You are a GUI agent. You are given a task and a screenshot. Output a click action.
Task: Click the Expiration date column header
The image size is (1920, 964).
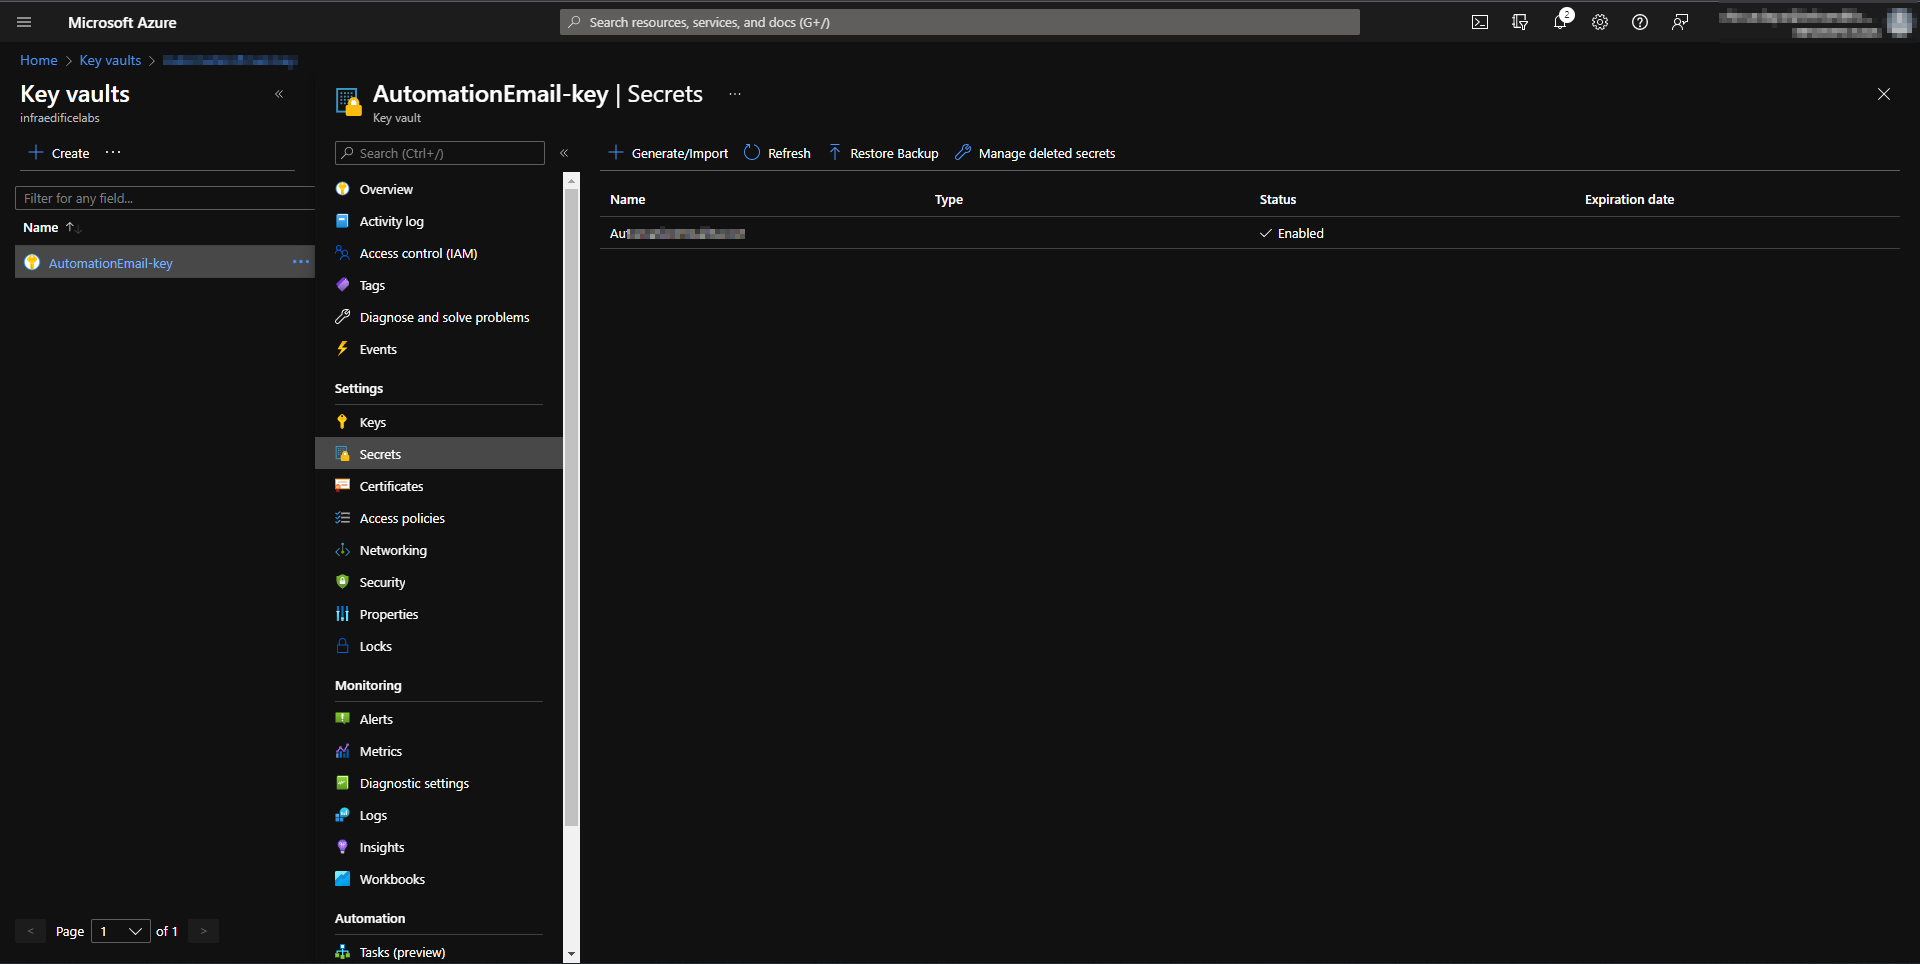click(1629, 200)
